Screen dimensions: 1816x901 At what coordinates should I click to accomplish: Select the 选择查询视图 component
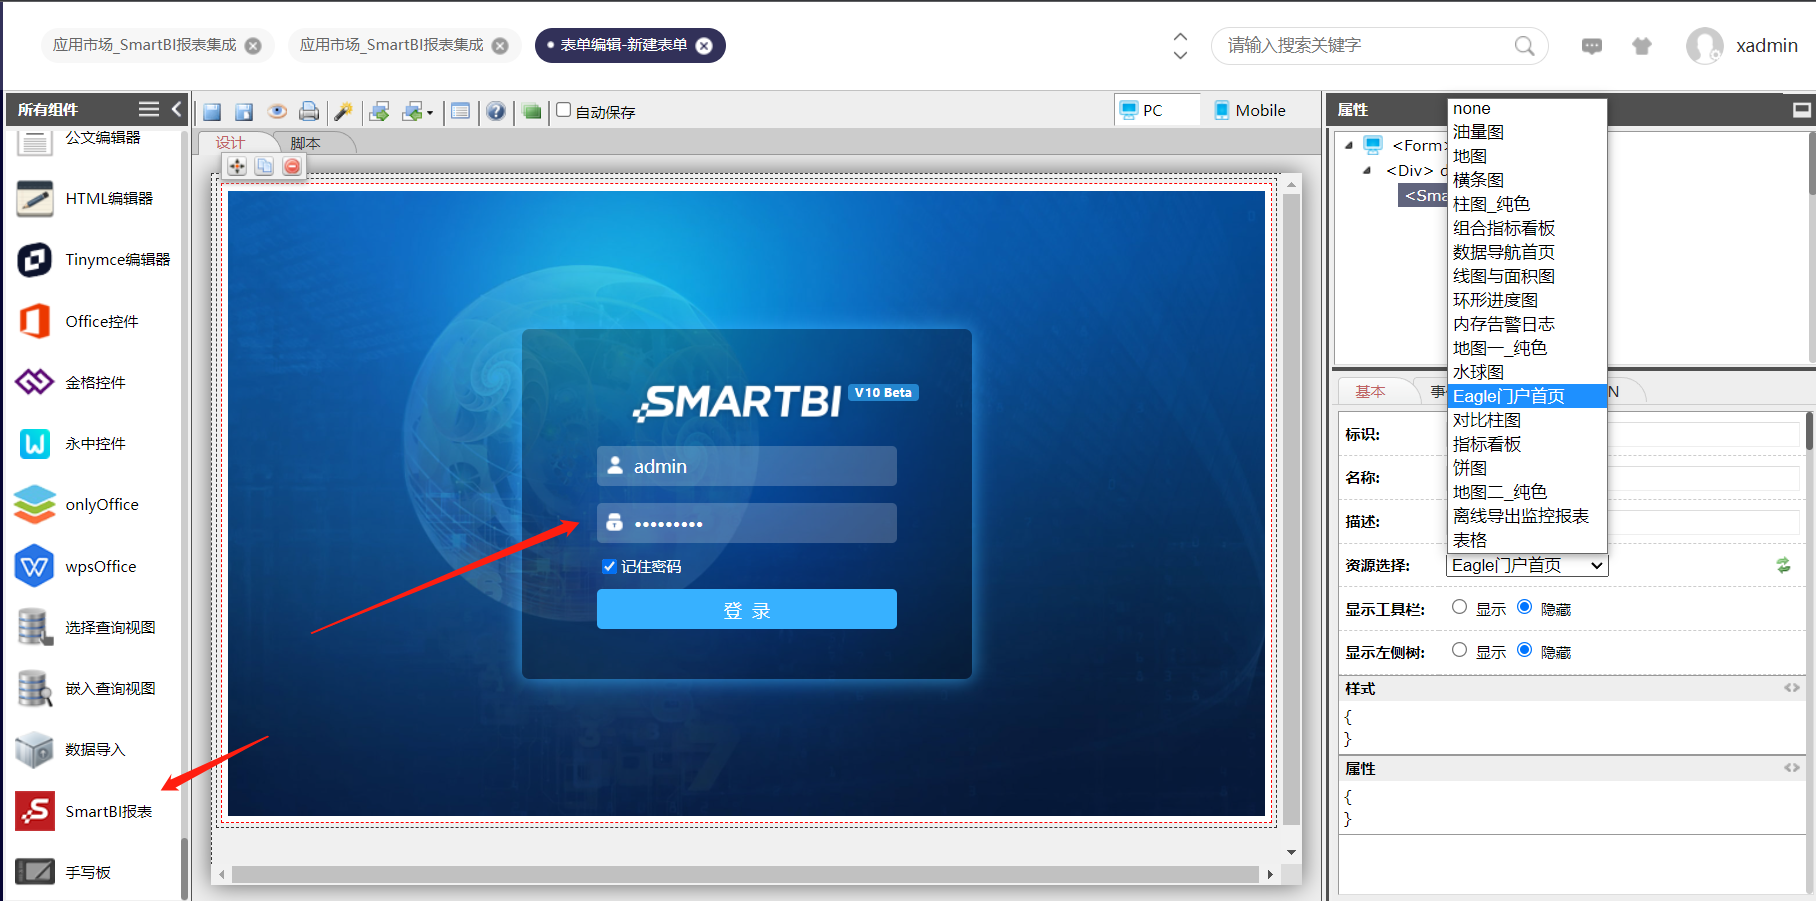click(86, 627)
